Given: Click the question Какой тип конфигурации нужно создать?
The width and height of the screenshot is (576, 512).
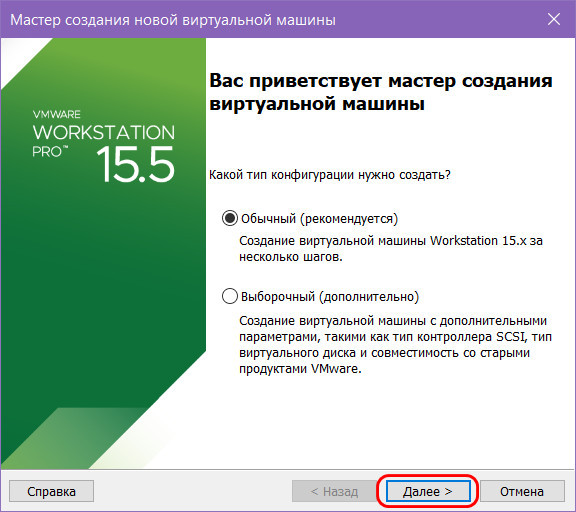Looking at the screenshot, I should pyautogui.click(x=330, y=174).
